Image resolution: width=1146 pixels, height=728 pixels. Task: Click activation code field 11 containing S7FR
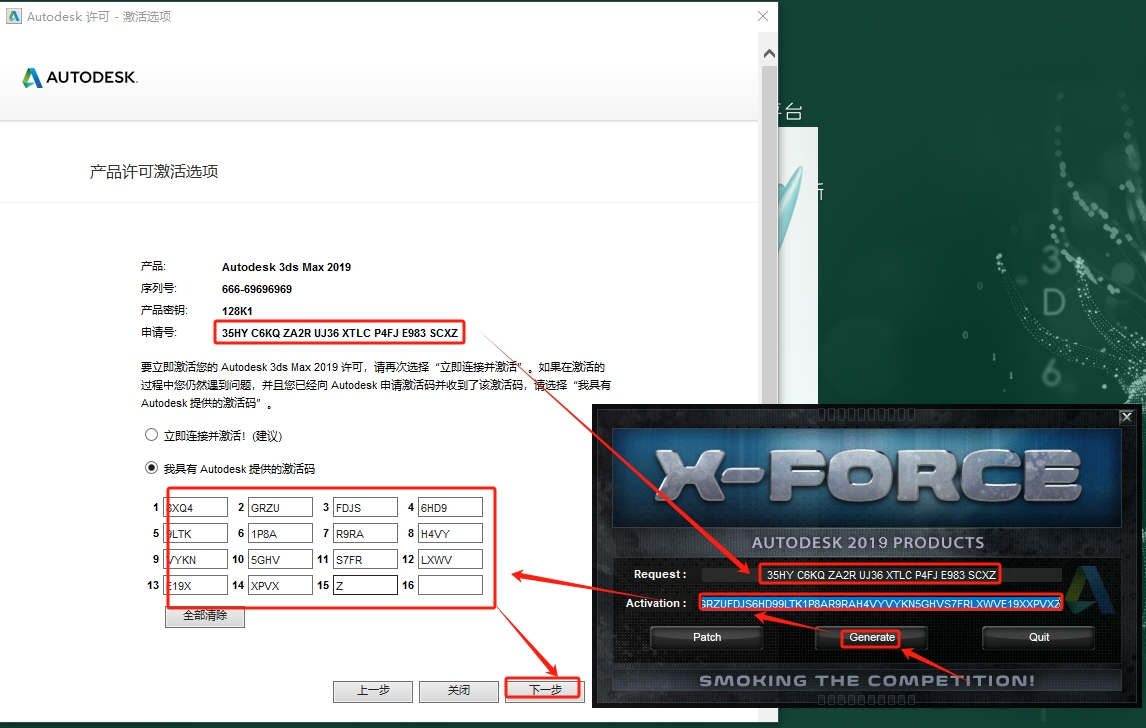point(365,559)
